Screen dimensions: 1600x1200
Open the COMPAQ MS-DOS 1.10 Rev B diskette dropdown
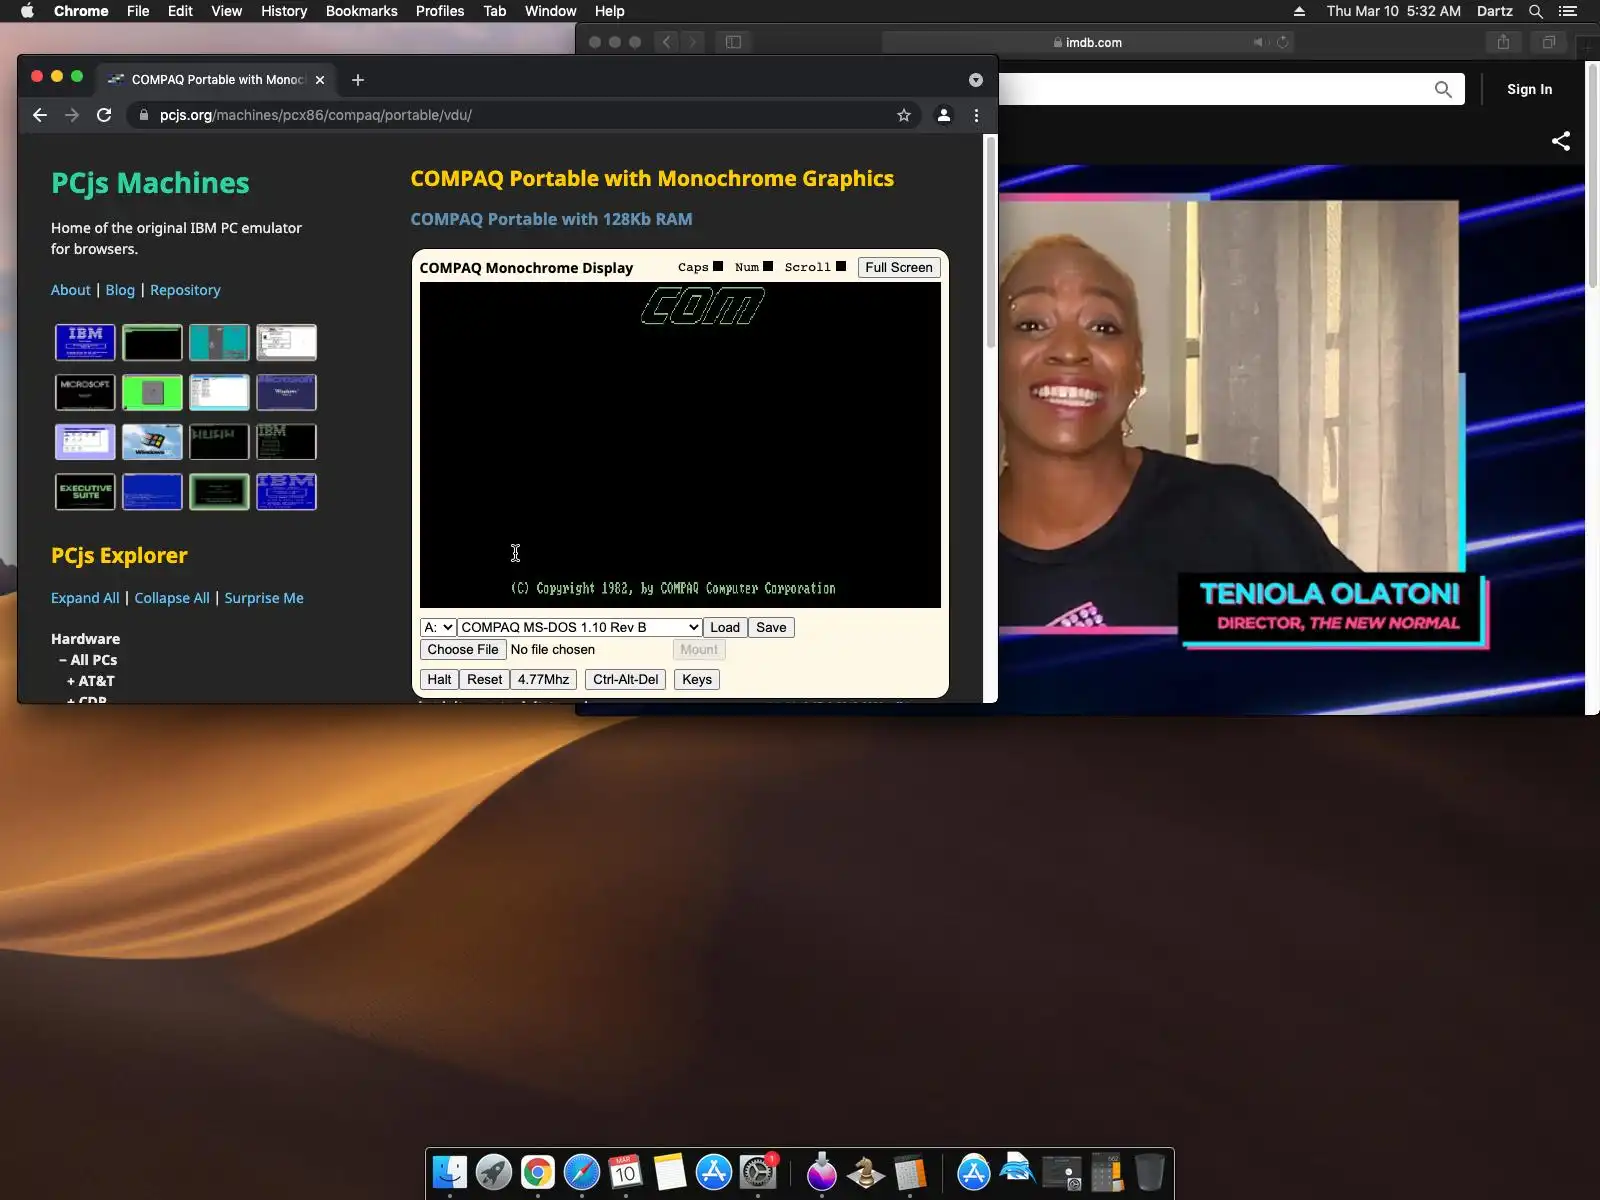coord(580,627)
